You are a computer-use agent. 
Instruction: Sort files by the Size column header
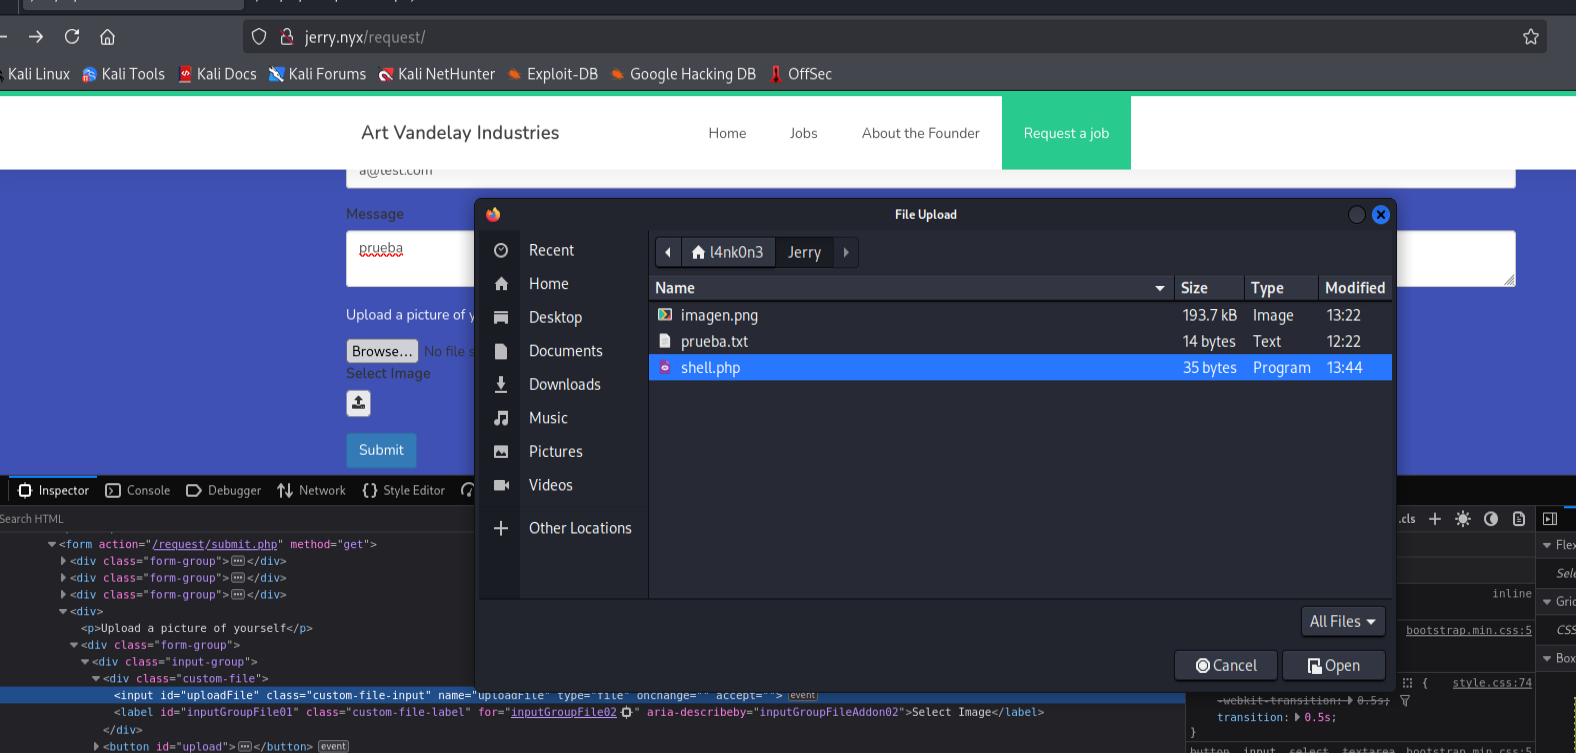point(1194,288)
